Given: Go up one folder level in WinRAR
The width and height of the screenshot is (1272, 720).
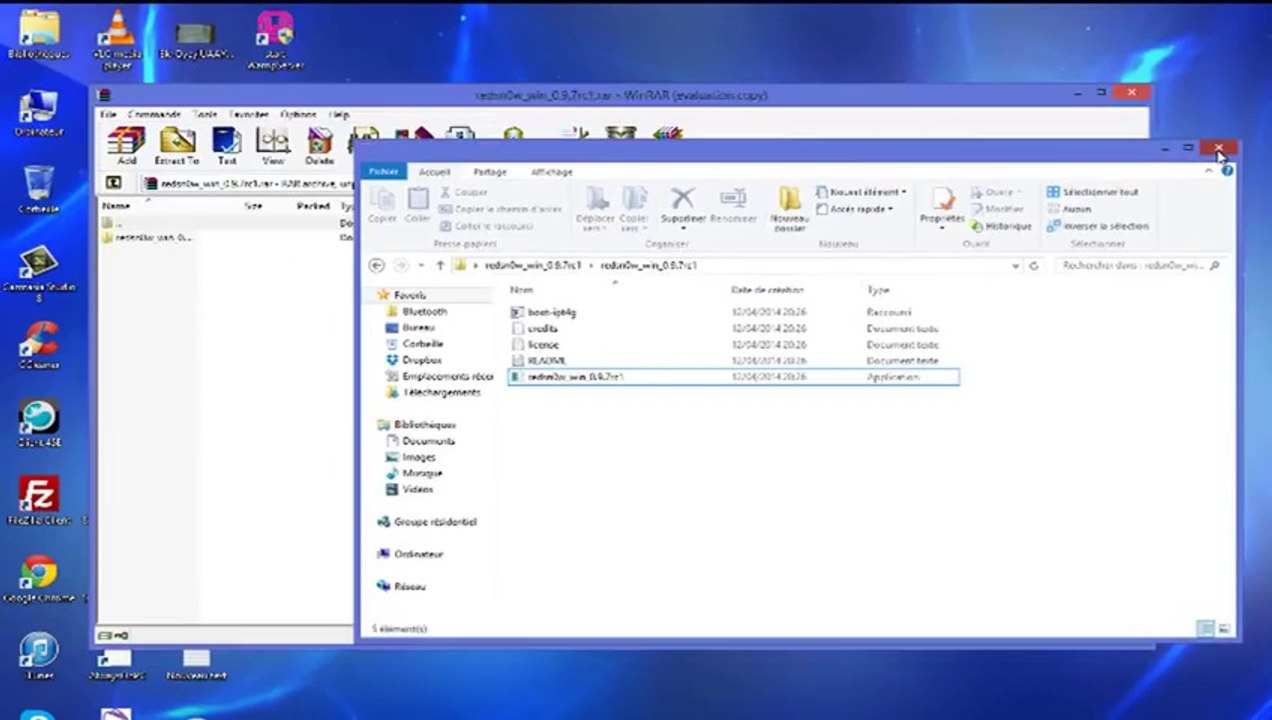Looking at the screenshot, I should (x=113, y=183).
